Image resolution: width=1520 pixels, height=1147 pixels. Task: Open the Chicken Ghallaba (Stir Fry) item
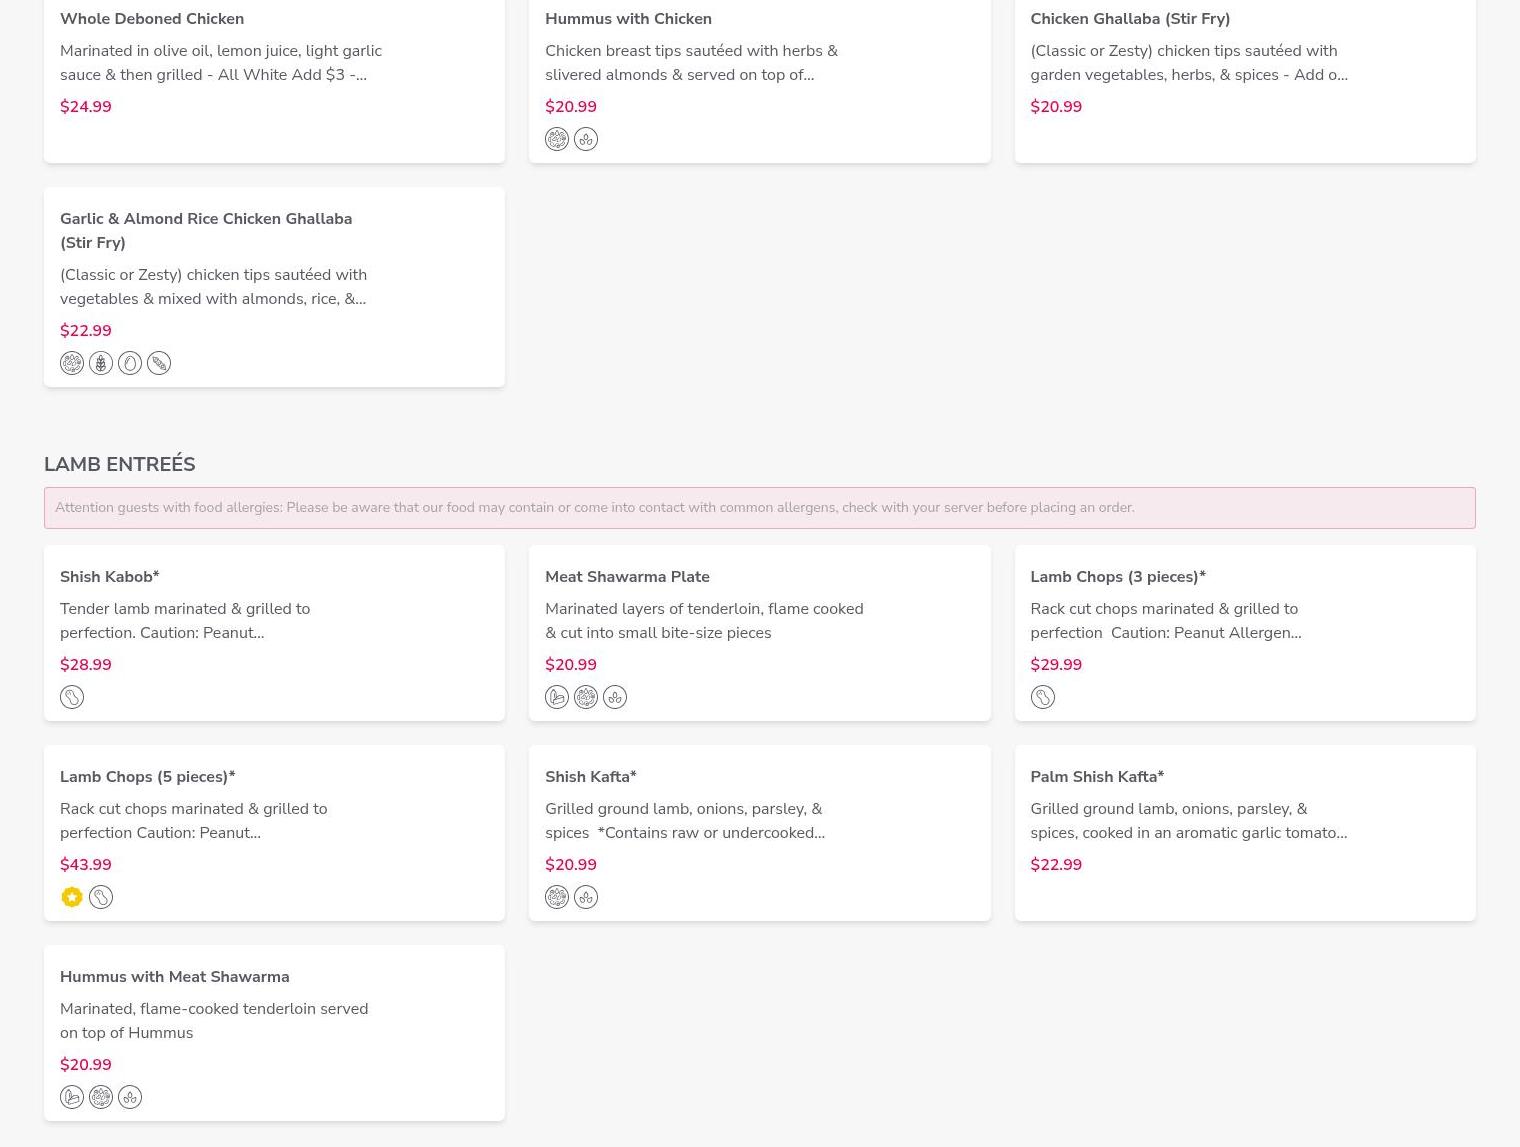tap(1130, 19)
